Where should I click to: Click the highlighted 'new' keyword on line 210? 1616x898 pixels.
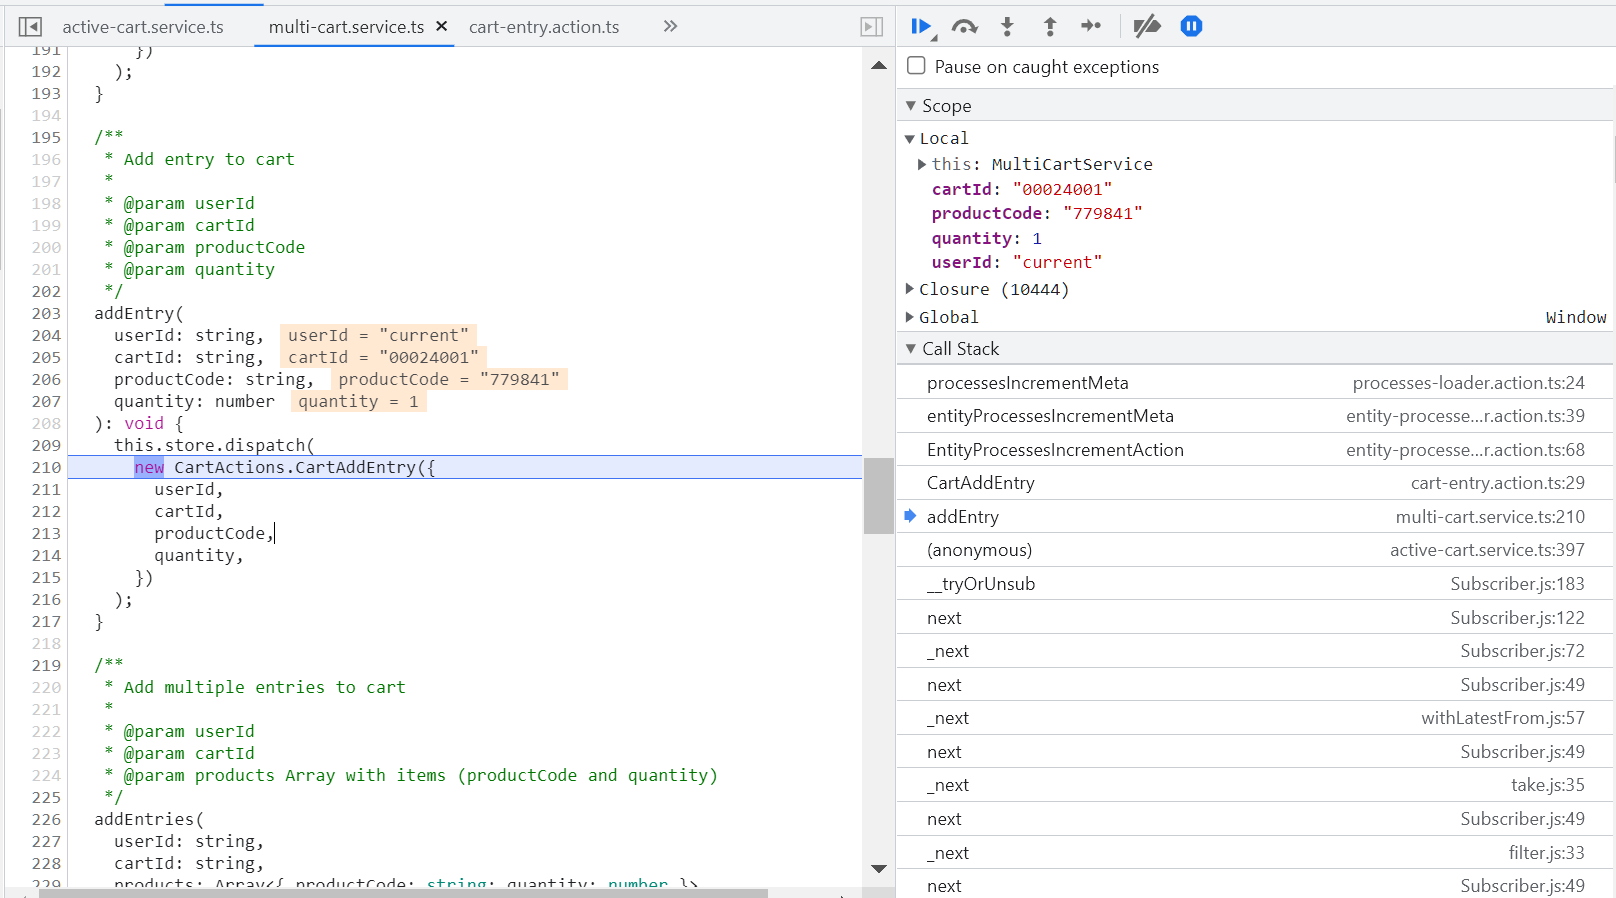coord(149,467)
